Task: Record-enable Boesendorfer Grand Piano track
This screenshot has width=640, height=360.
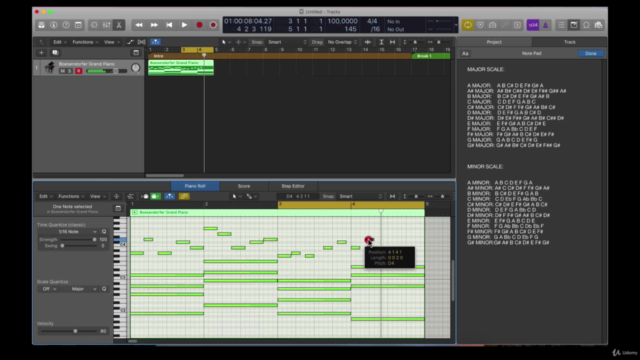Action: point(78,71)
